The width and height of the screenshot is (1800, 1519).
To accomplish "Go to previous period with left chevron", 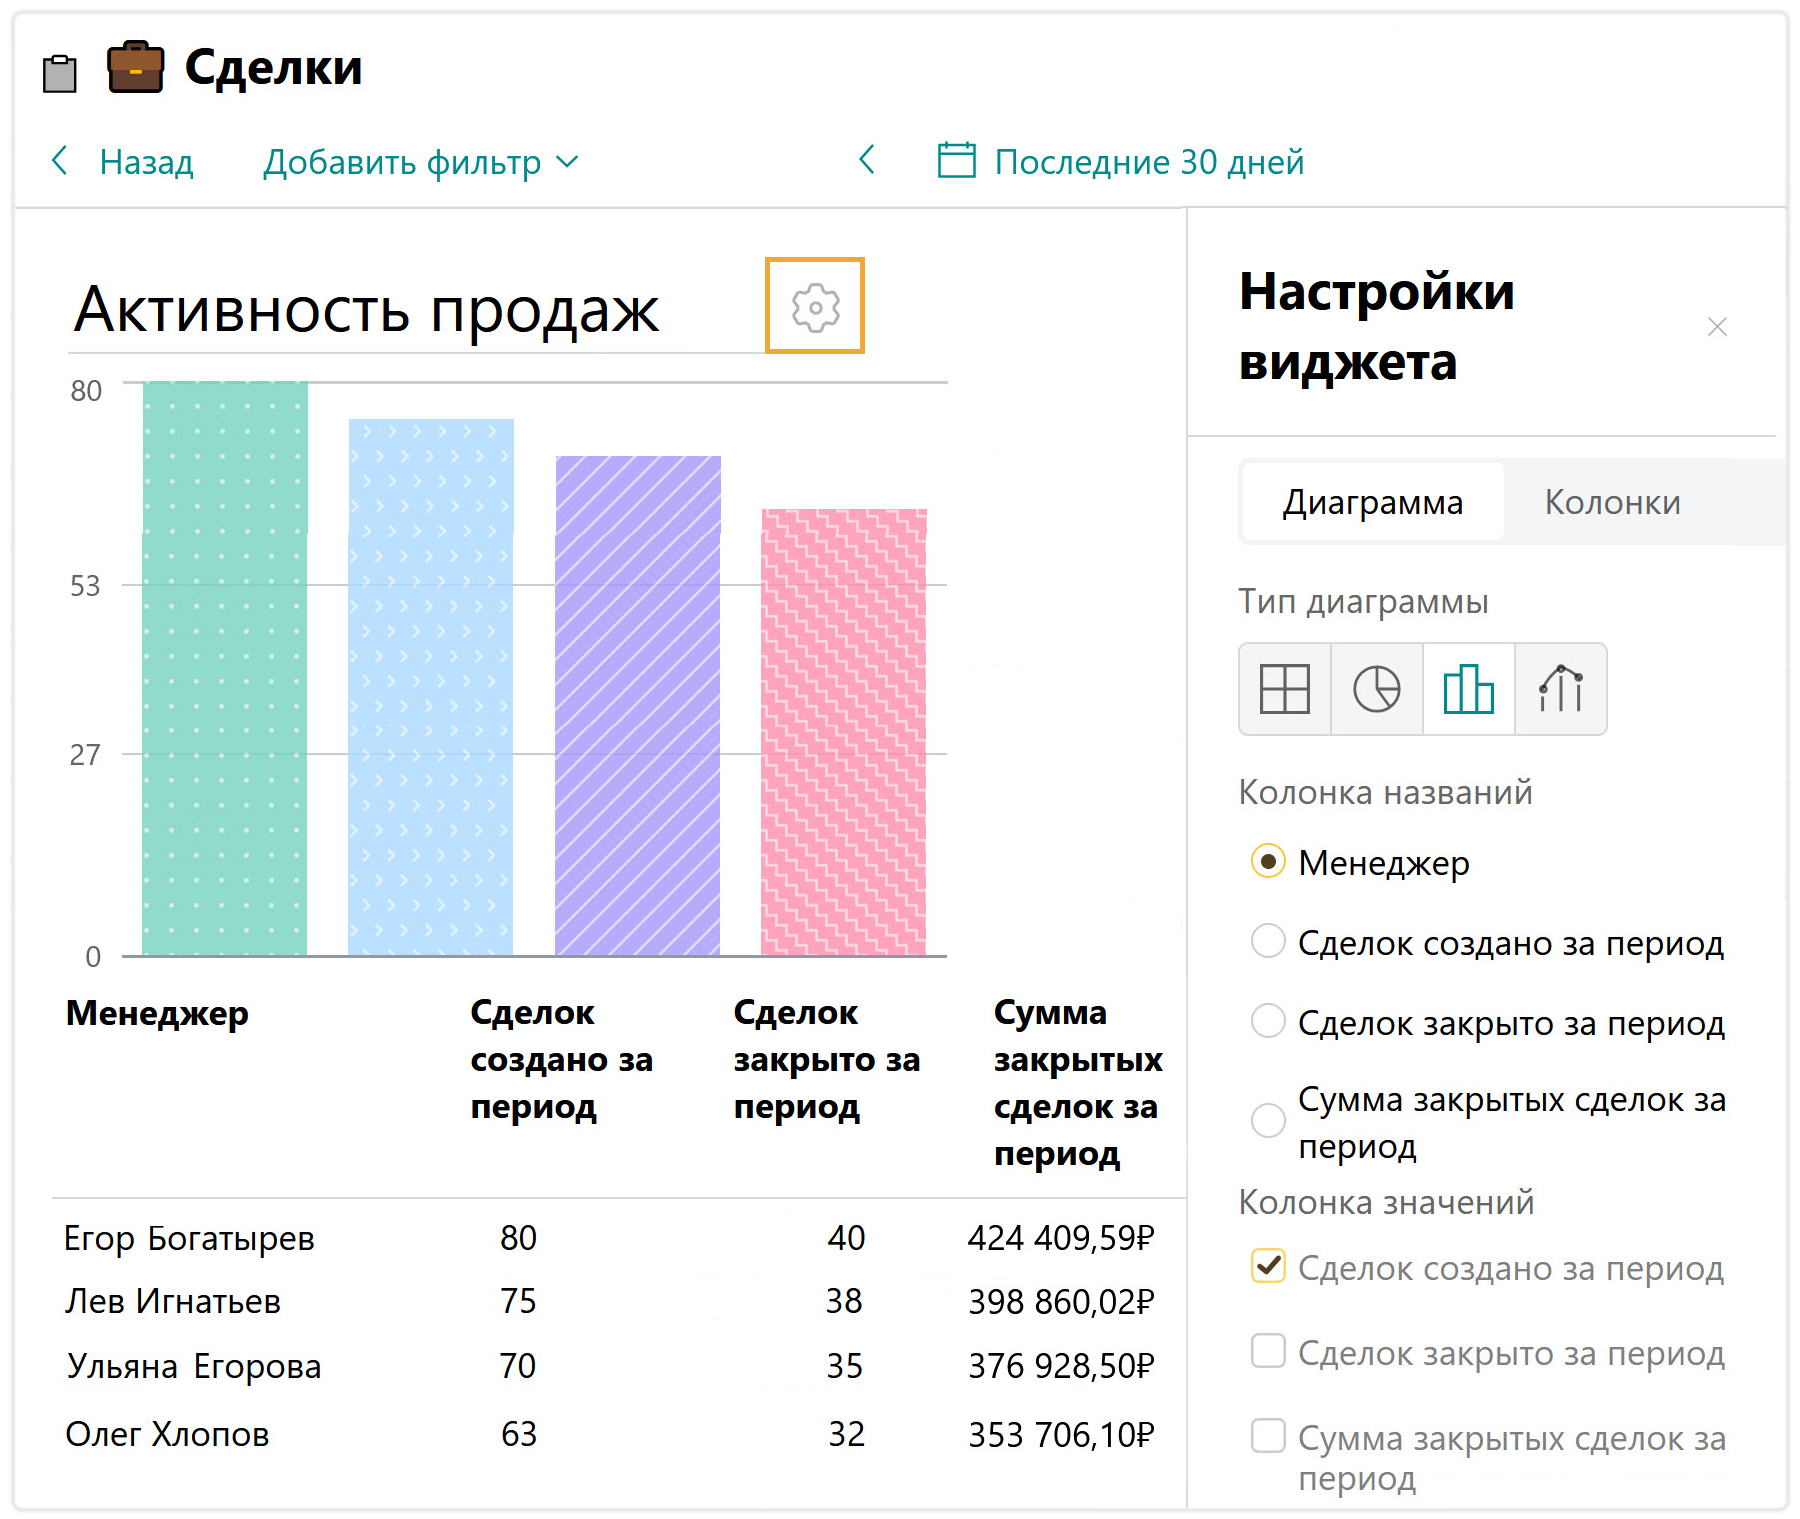I will (x=867, y=160).
